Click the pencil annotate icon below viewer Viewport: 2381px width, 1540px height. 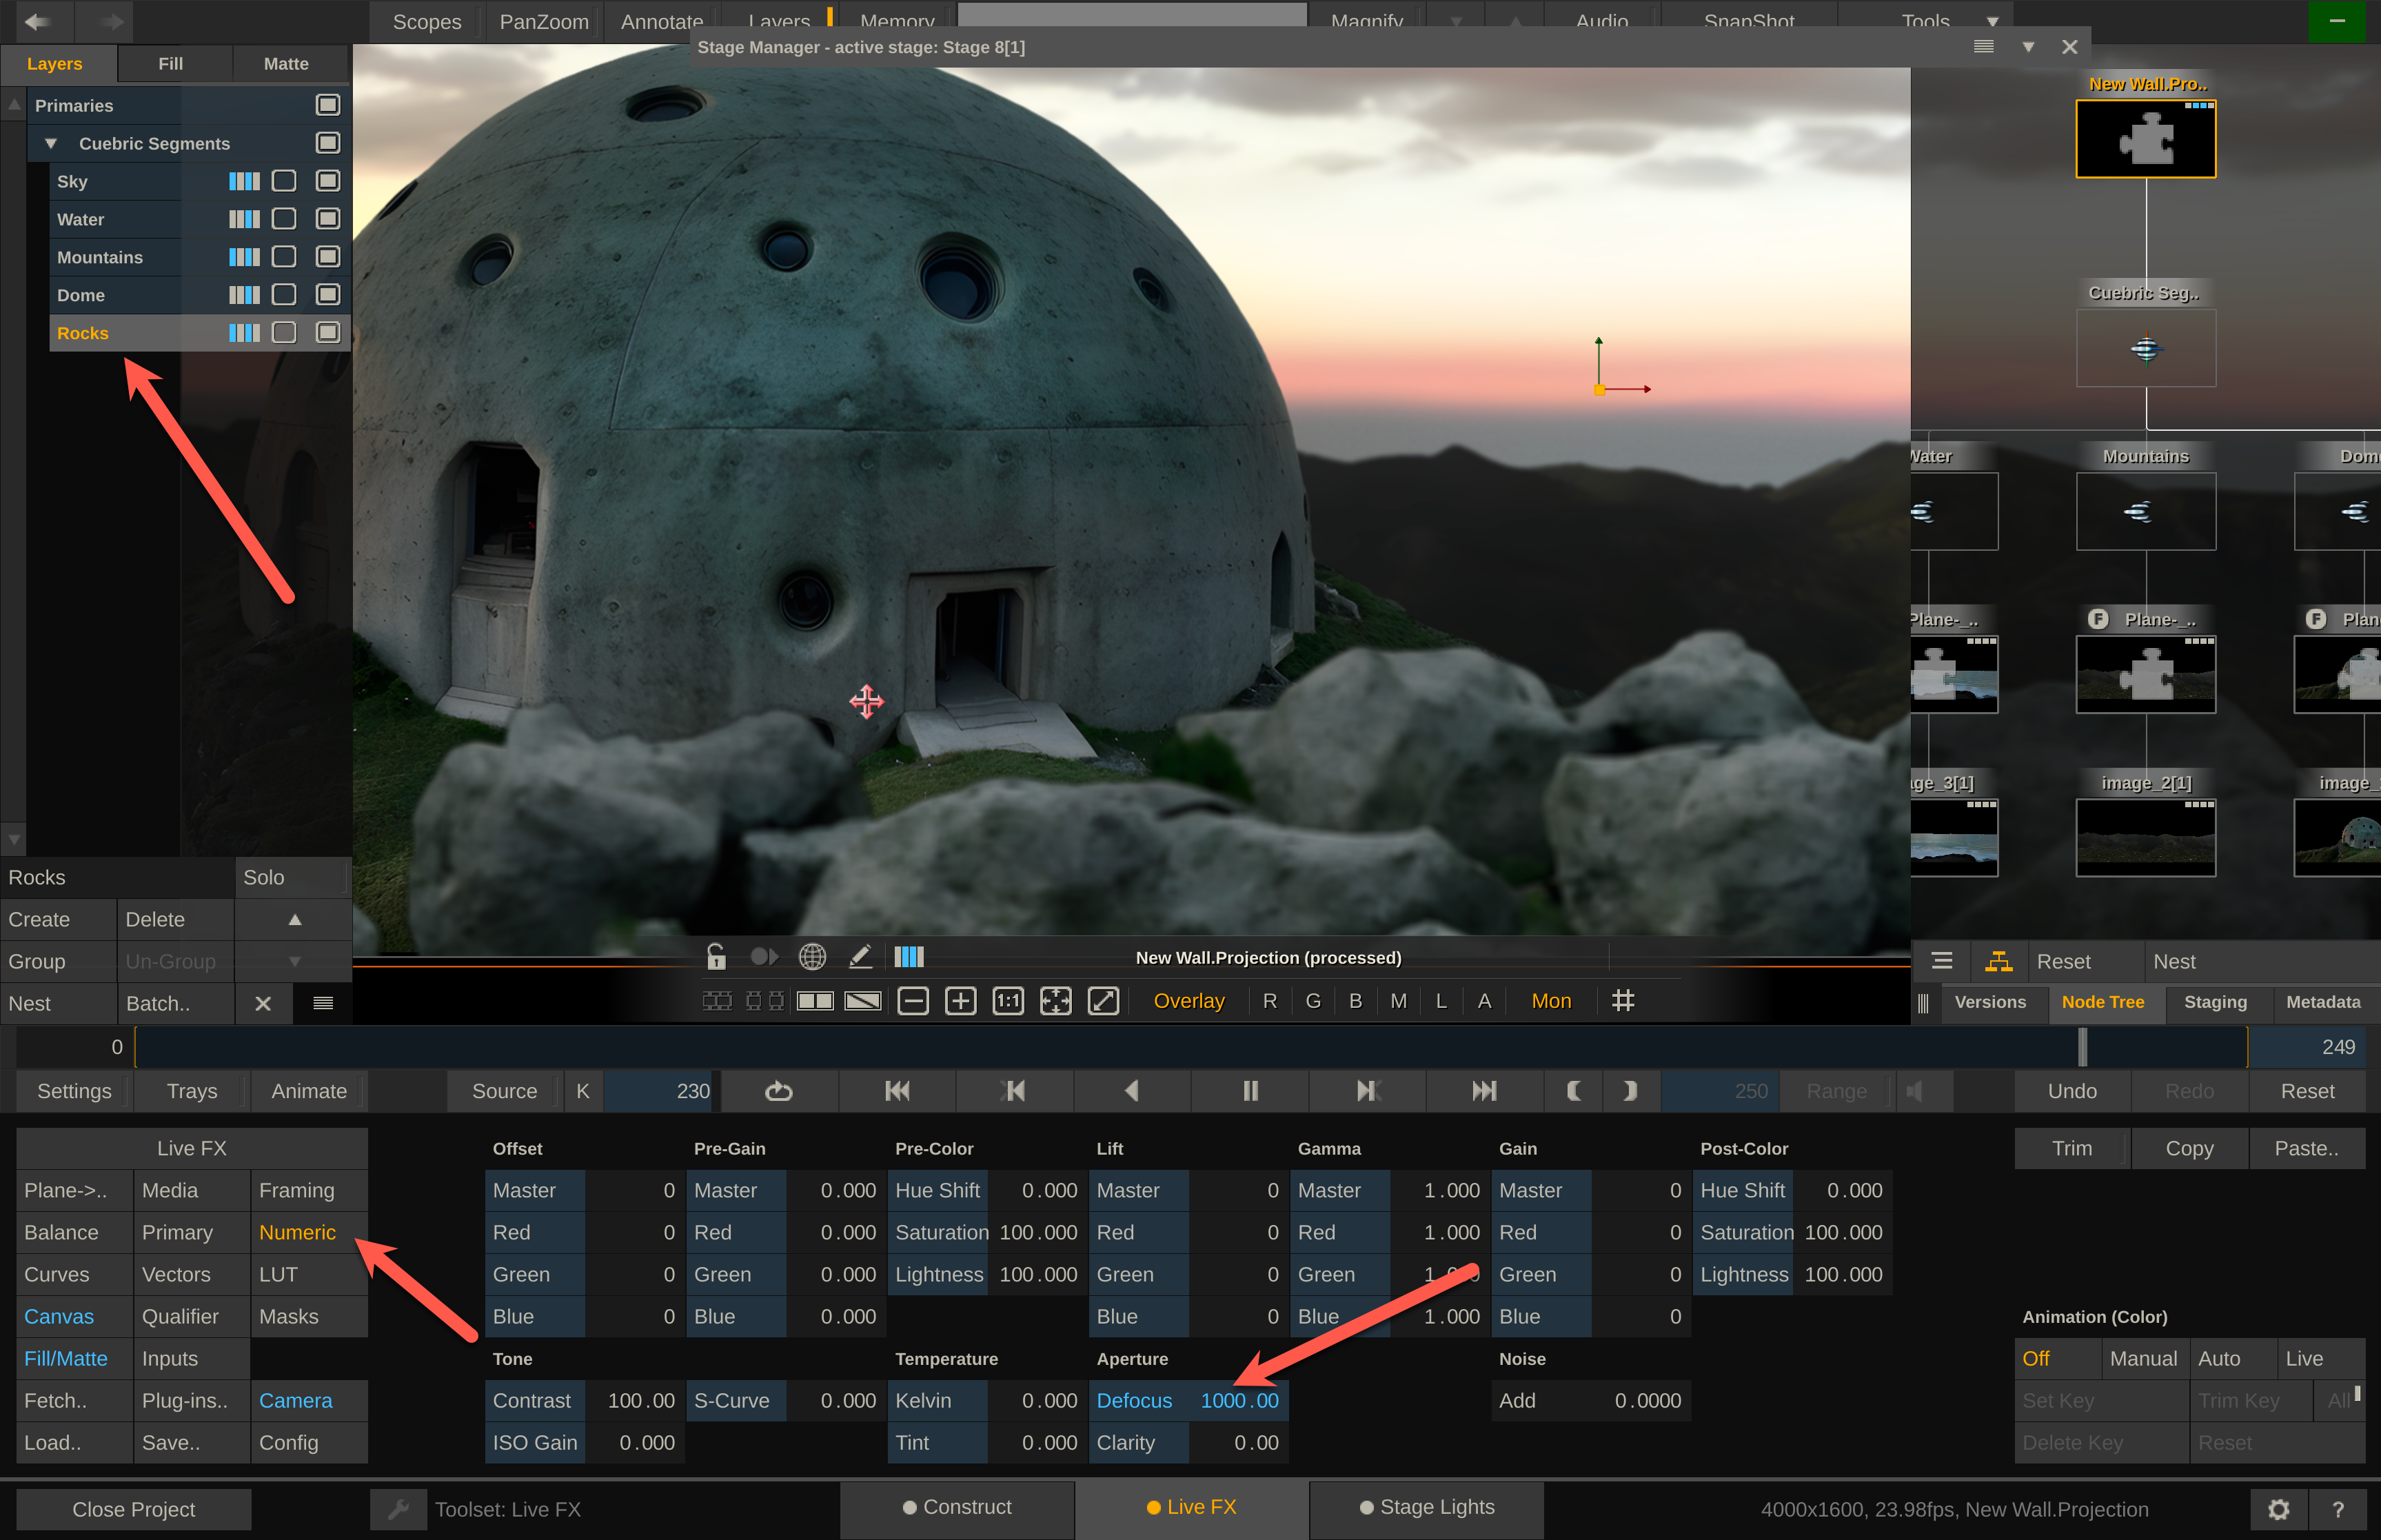[x=860, y=957]
